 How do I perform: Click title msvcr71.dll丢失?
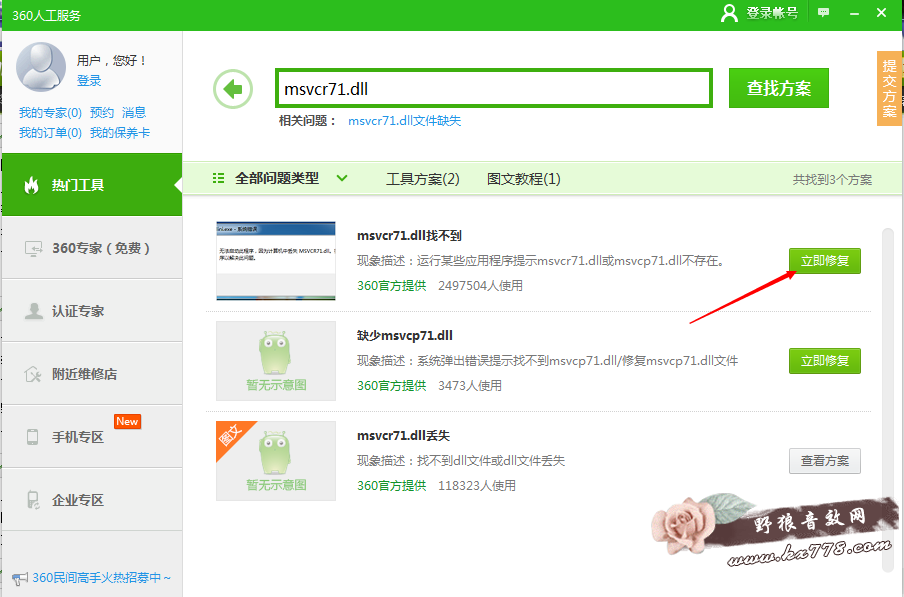(404, 436)
